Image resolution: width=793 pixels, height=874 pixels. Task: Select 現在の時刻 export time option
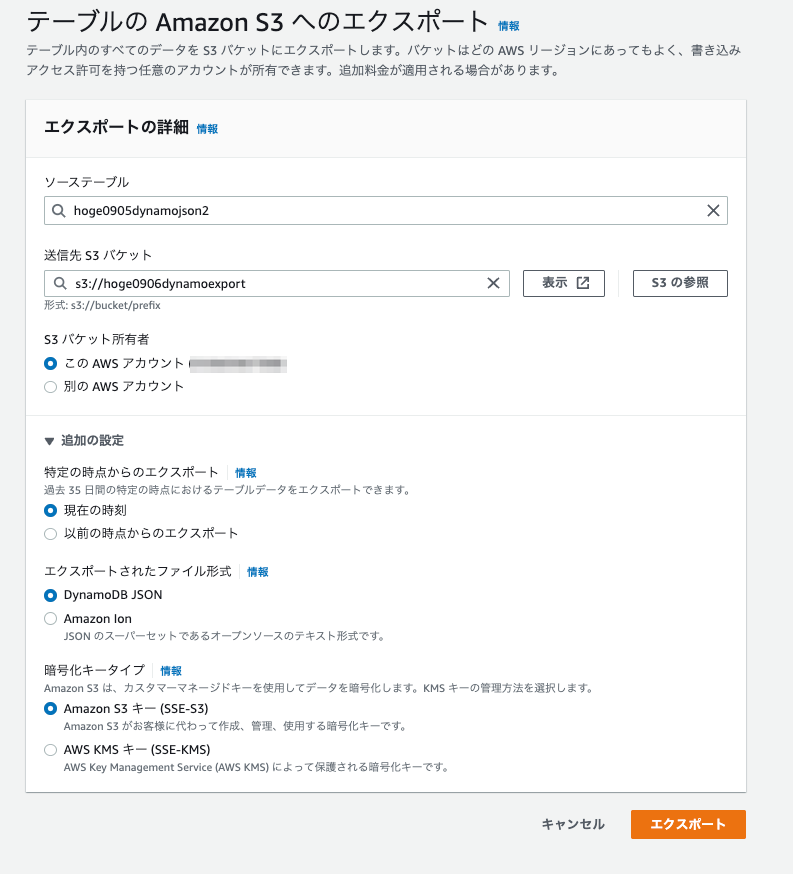point(51,511)
